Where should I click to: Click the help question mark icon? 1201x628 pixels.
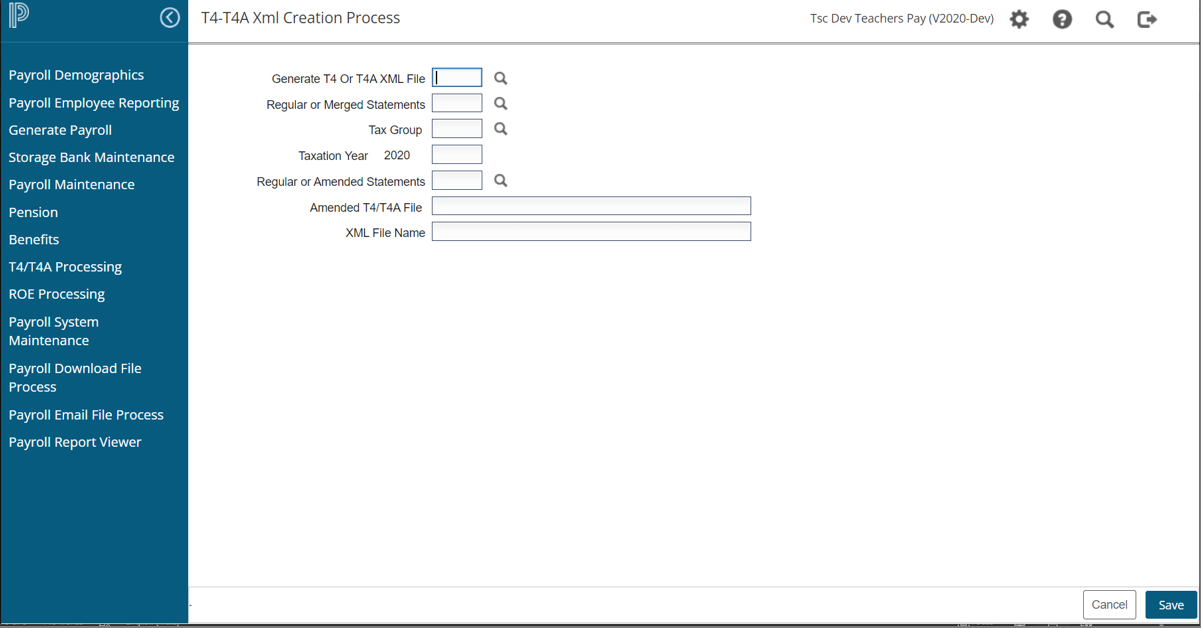click(x=1062, y=19)
